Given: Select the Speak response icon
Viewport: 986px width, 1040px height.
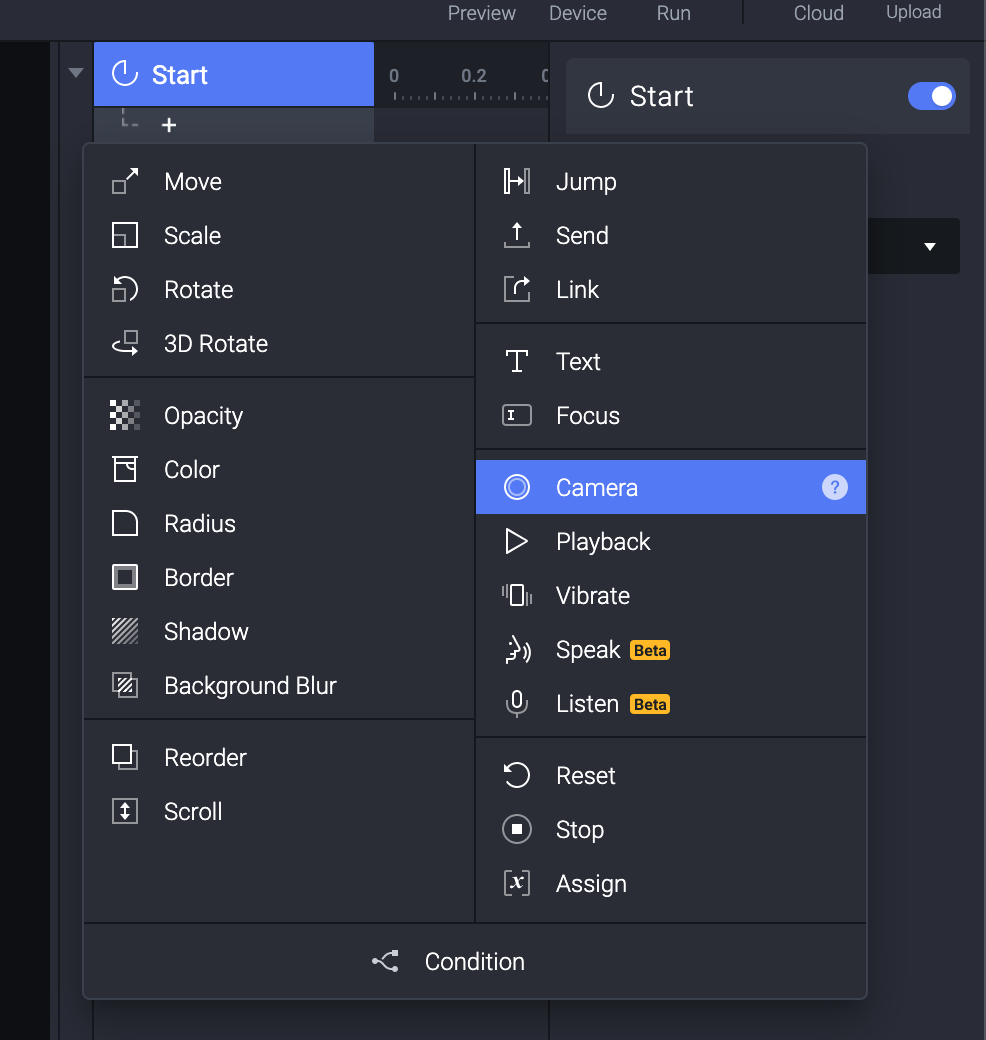Looking at the screenshot, I should coord(516,650).
